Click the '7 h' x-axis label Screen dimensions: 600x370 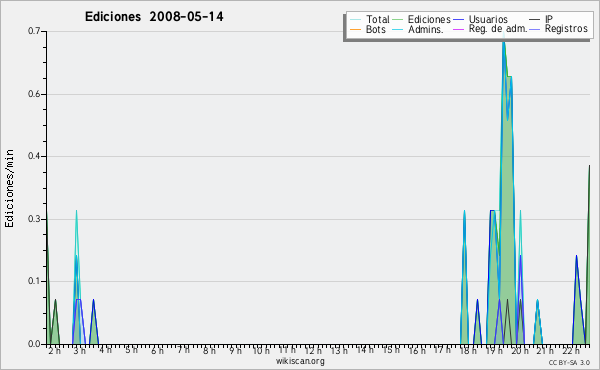[x=184, y=350]
